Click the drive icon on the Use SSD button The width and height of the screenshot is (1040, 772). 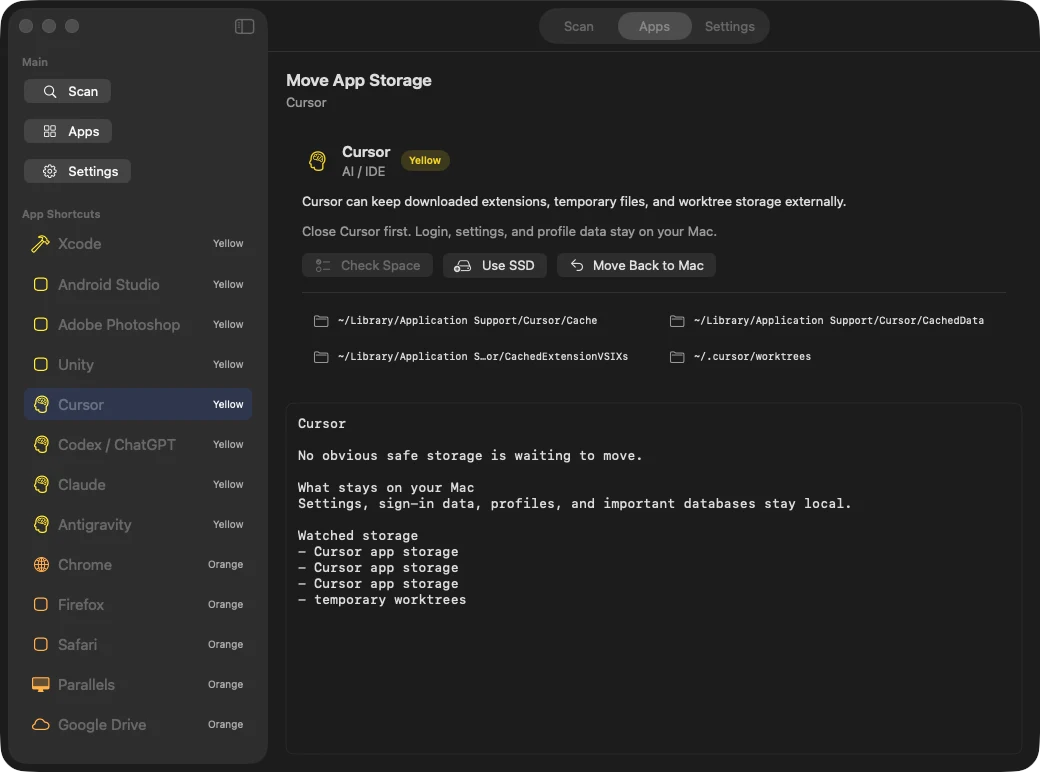click(x=462, y=266)
